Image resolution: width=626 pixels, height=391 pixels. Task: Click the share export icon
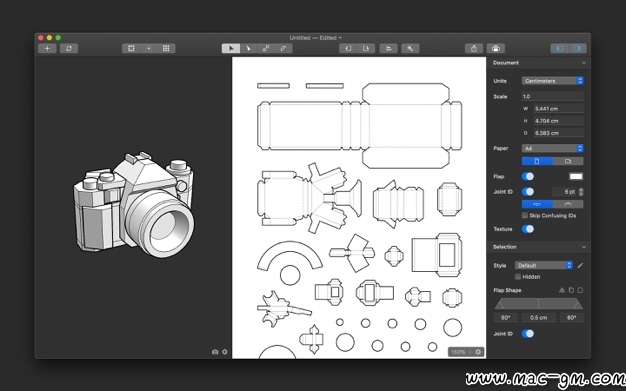click(x=474, y=48)
